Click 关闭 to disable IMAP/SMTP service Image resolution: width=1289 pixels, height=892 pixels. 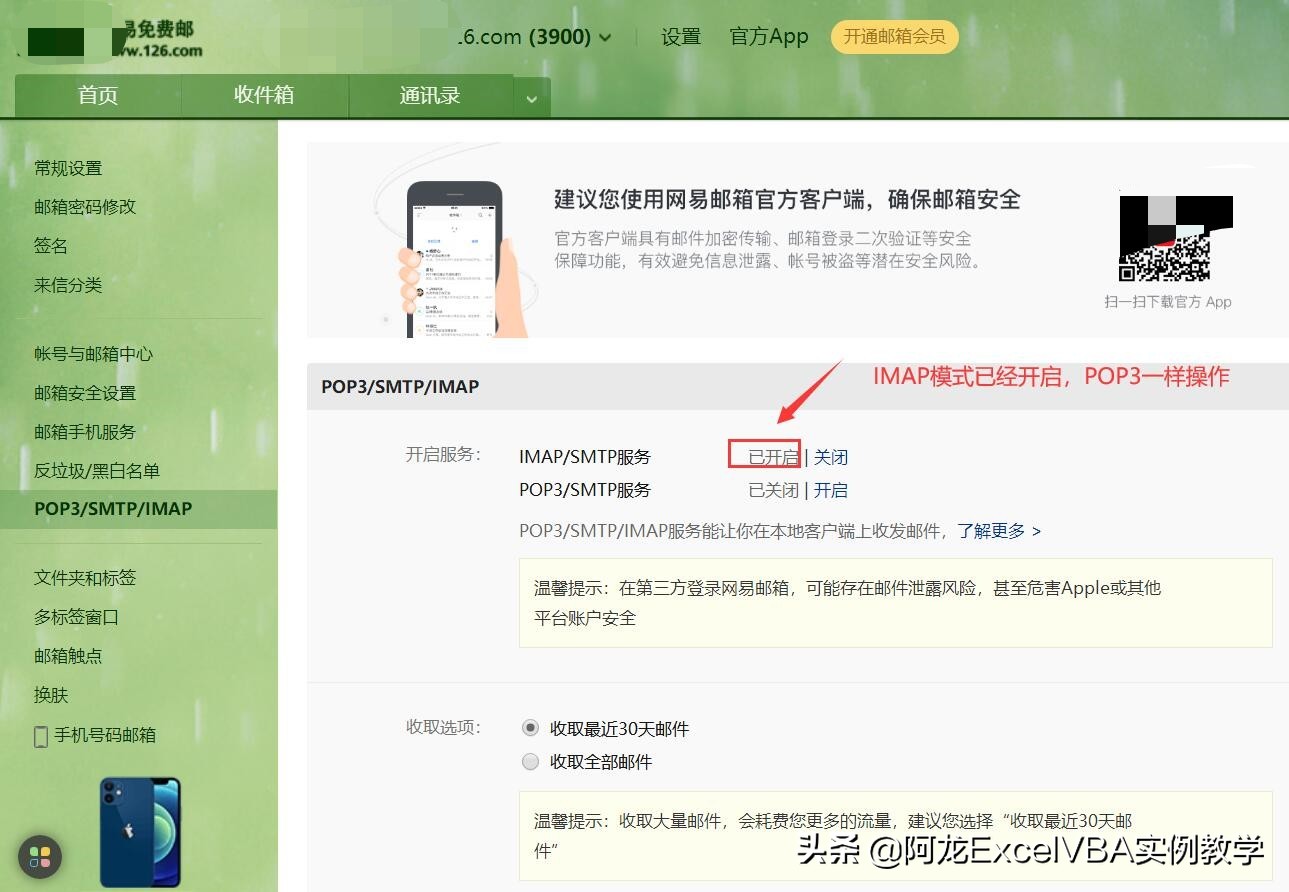click(x=831, y=456)
